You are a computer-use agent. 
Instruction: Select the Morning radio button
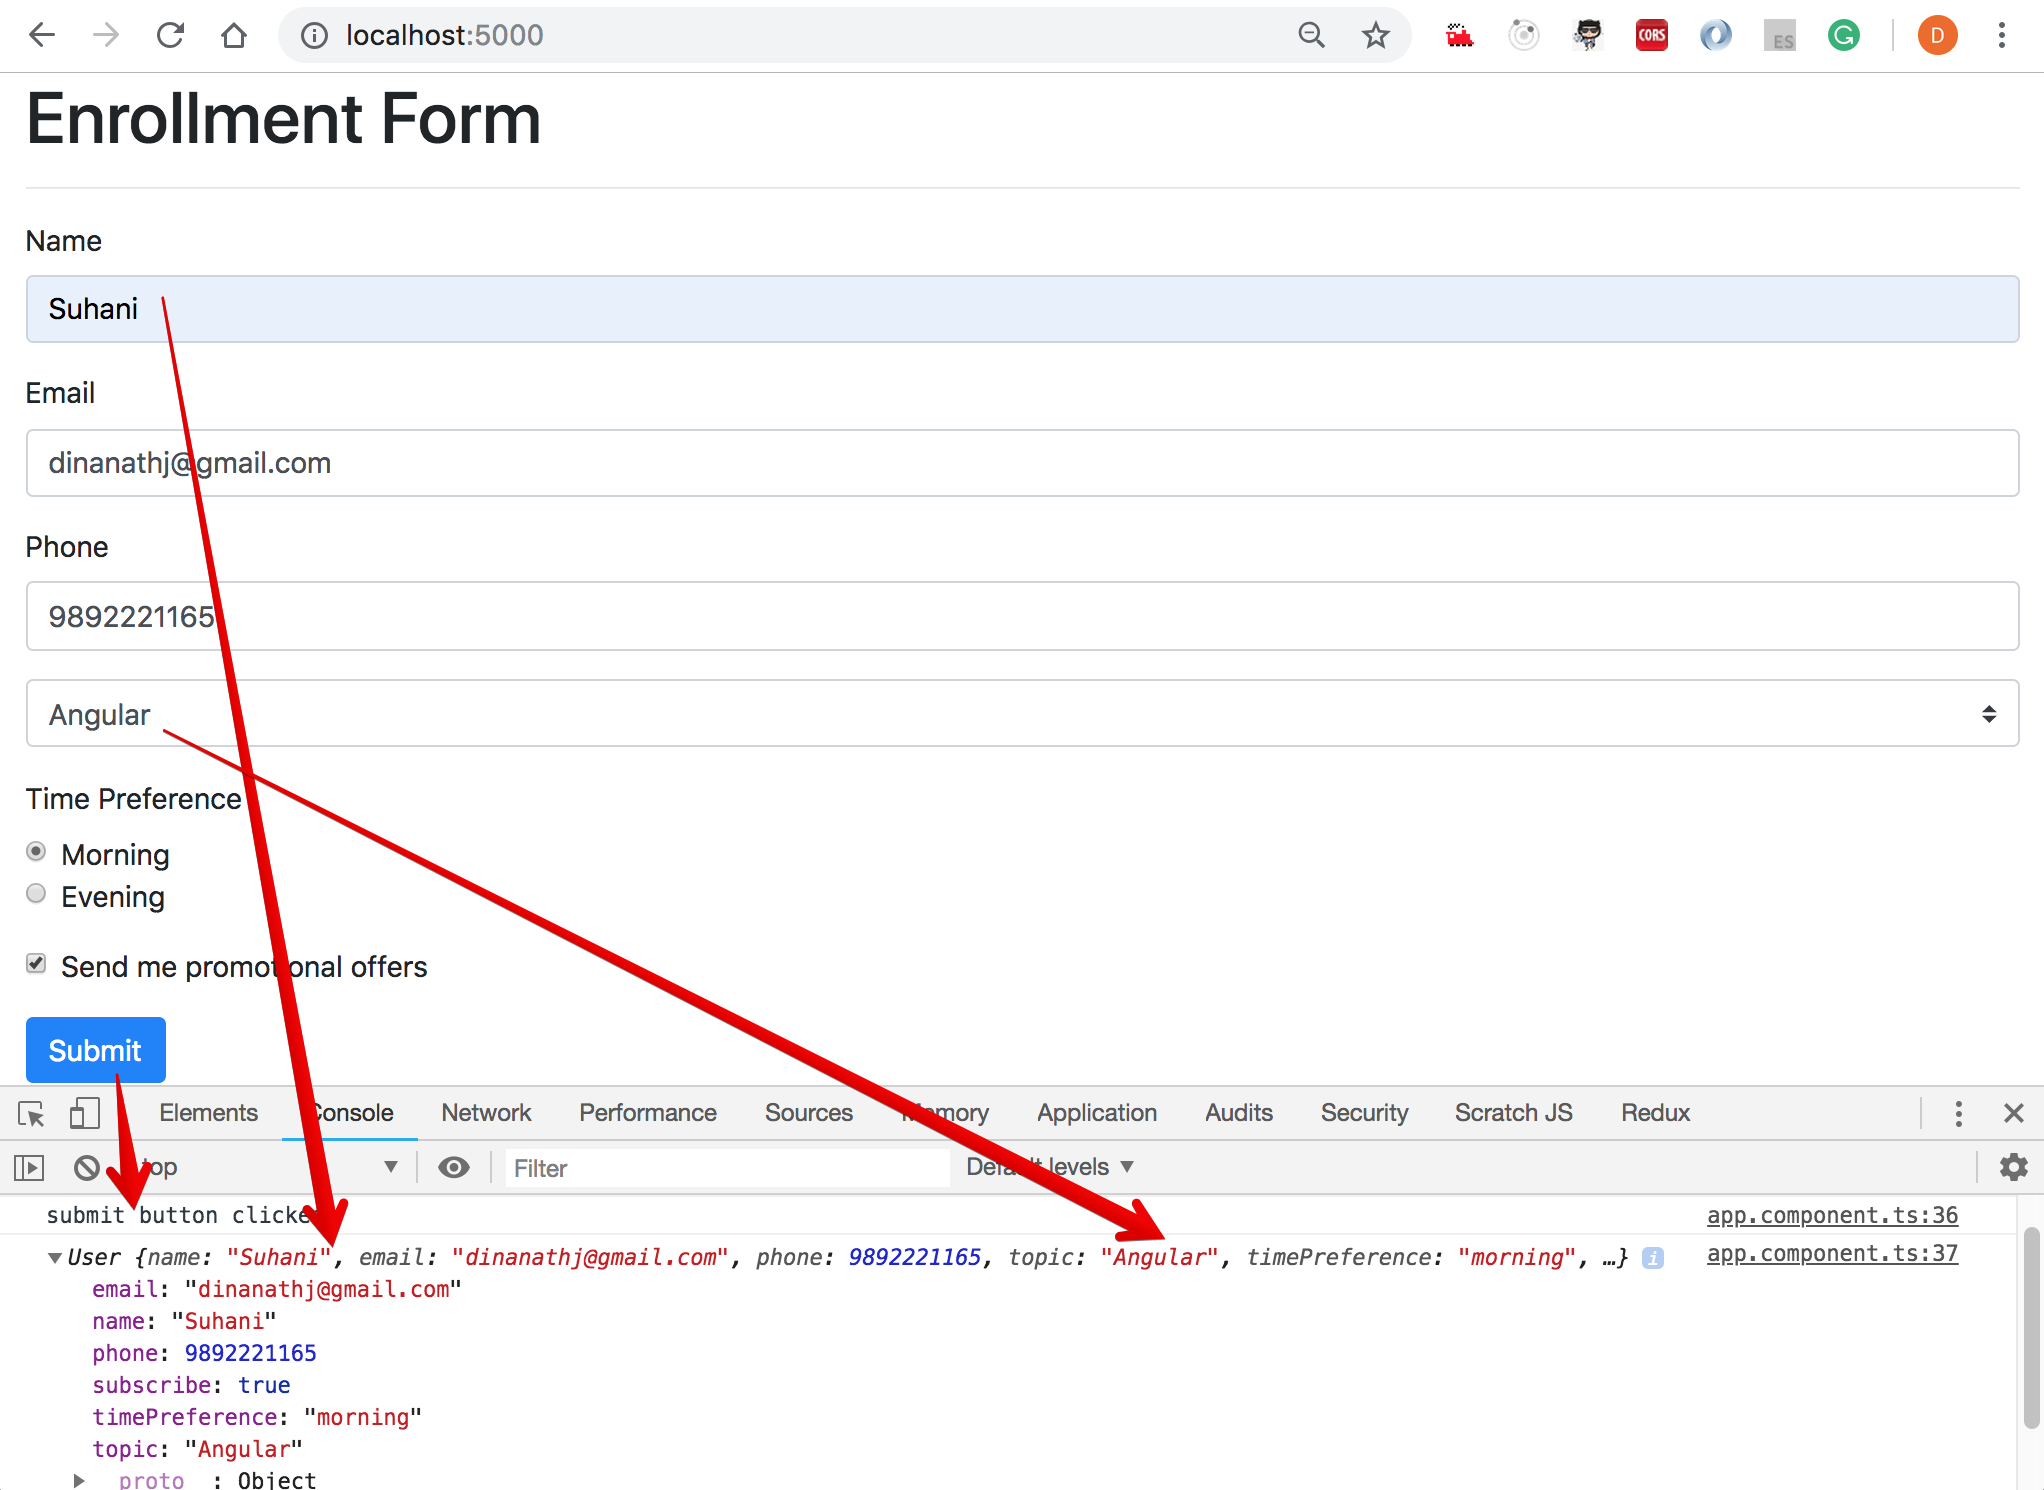36,852
